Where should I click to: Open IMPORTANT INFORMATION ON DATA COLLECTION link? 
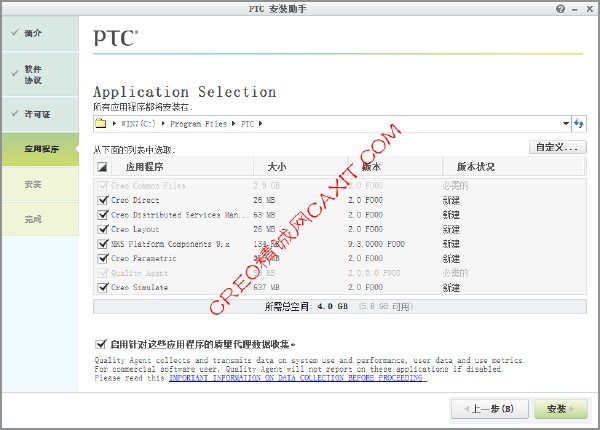(297, 378)
